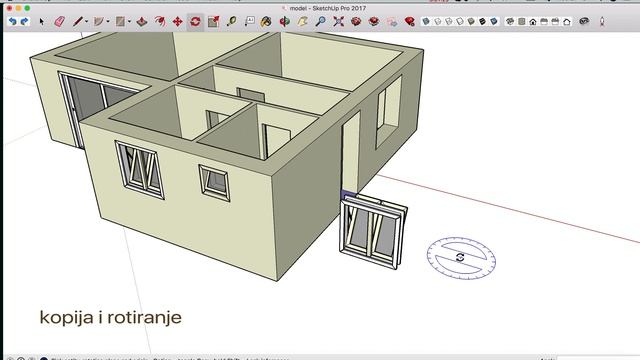
Task: Open the Extension Warehouse
Action: (x=374, y=21)
